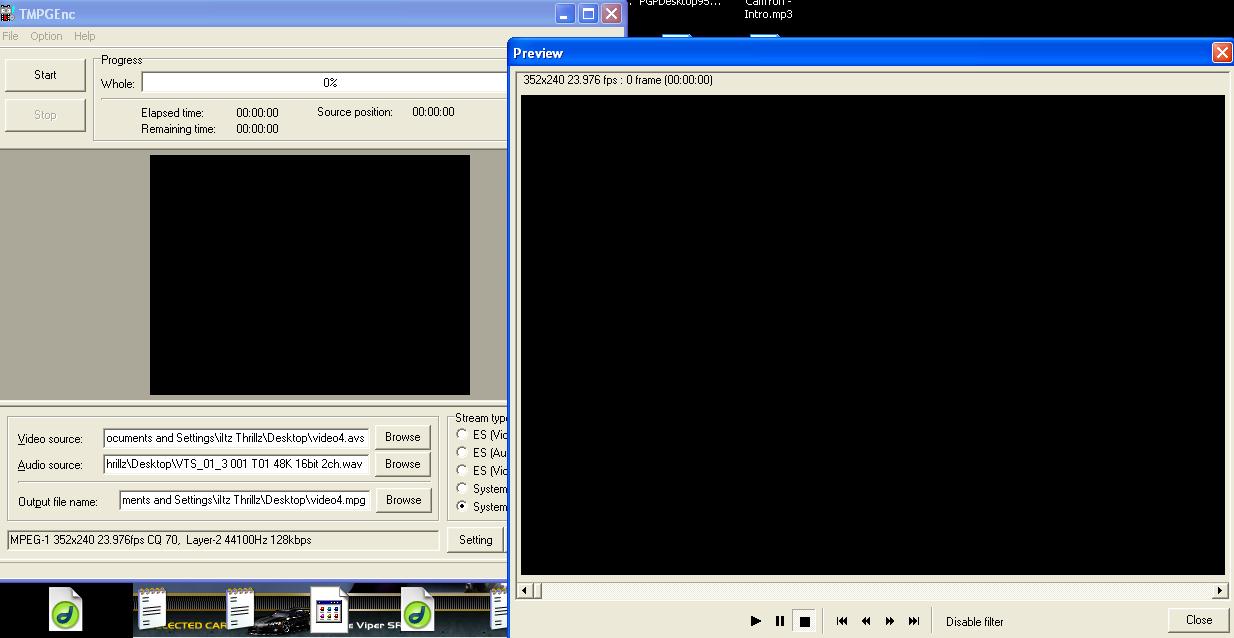The height and width of the screenshot is (638, 1234).
Task: Maximize the TMPGEnc window
Action: (x=588, y=14)
